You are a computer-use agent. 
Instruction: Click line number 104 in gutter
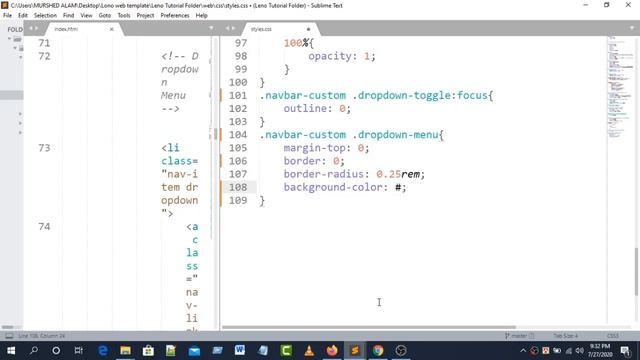[x=238, y=135]
